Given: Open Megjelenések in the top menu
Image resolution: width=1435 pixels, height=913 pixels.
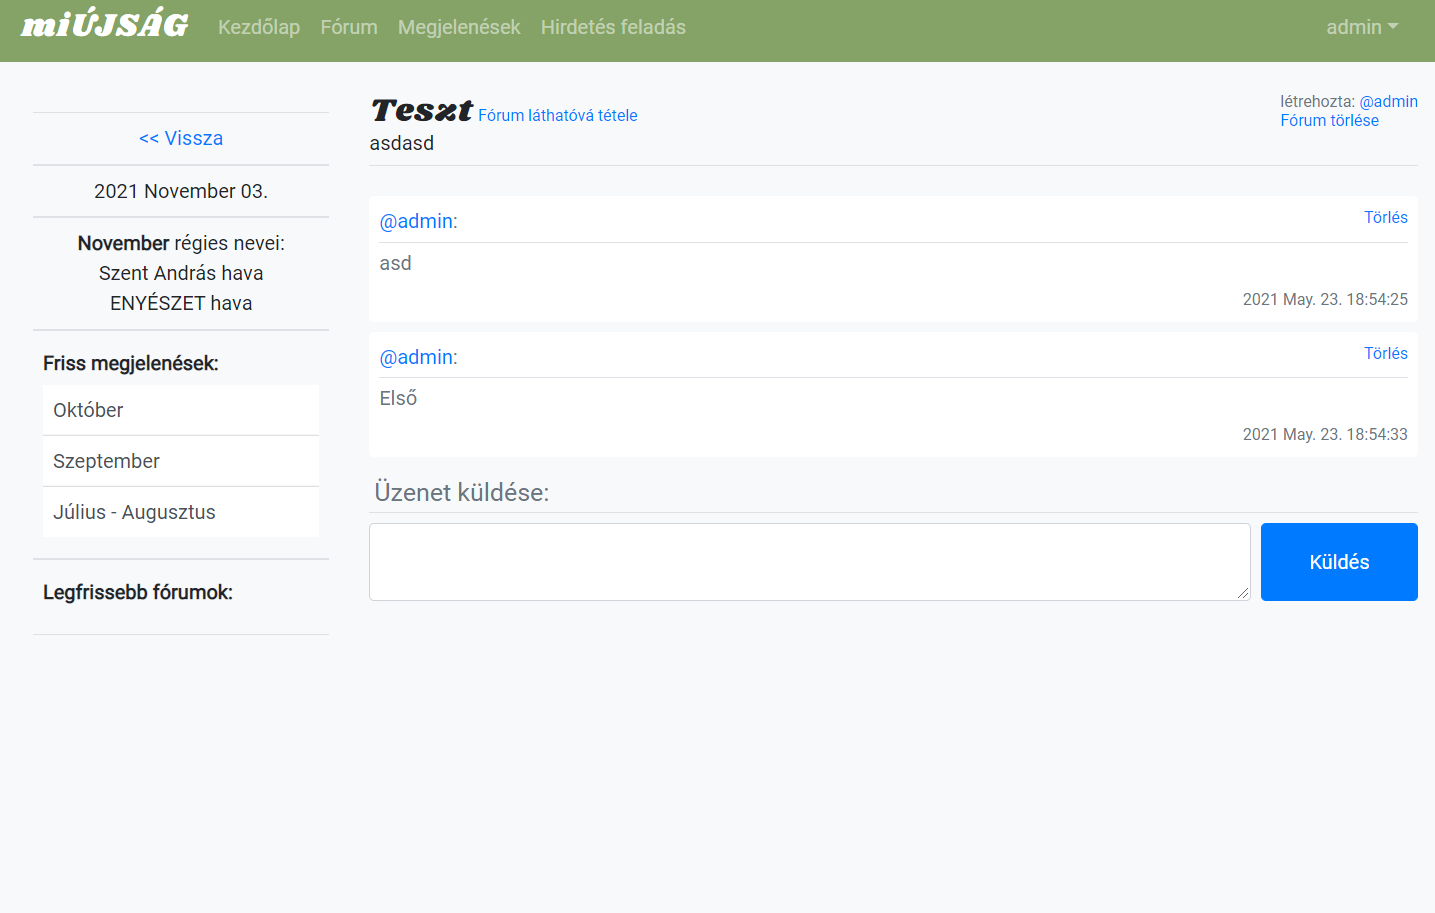Looking at the screenshot, I should click(459, 27).
